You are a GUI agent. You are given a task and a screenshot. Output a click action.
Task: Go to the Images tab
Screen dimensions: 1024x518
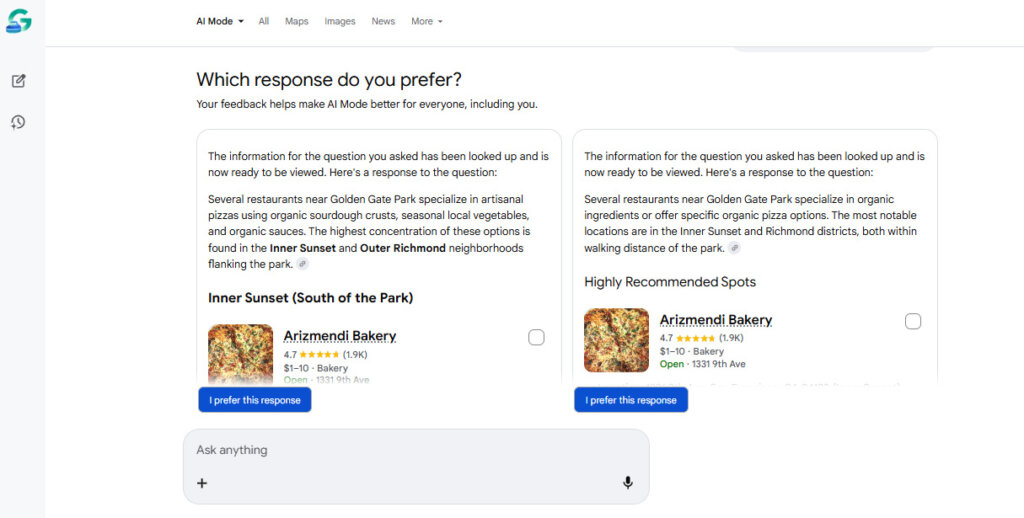pos(340,21)
